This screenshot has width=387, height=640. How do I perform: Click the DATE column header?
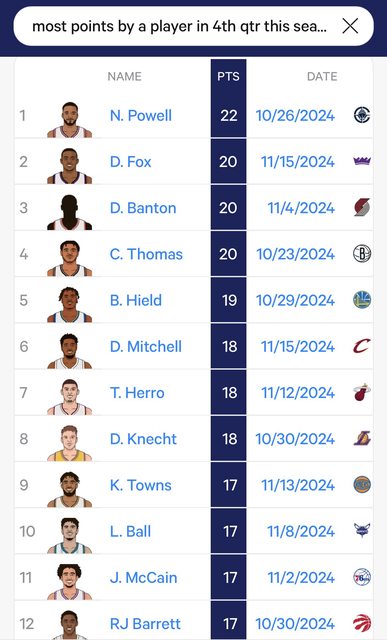coord(322,76)
